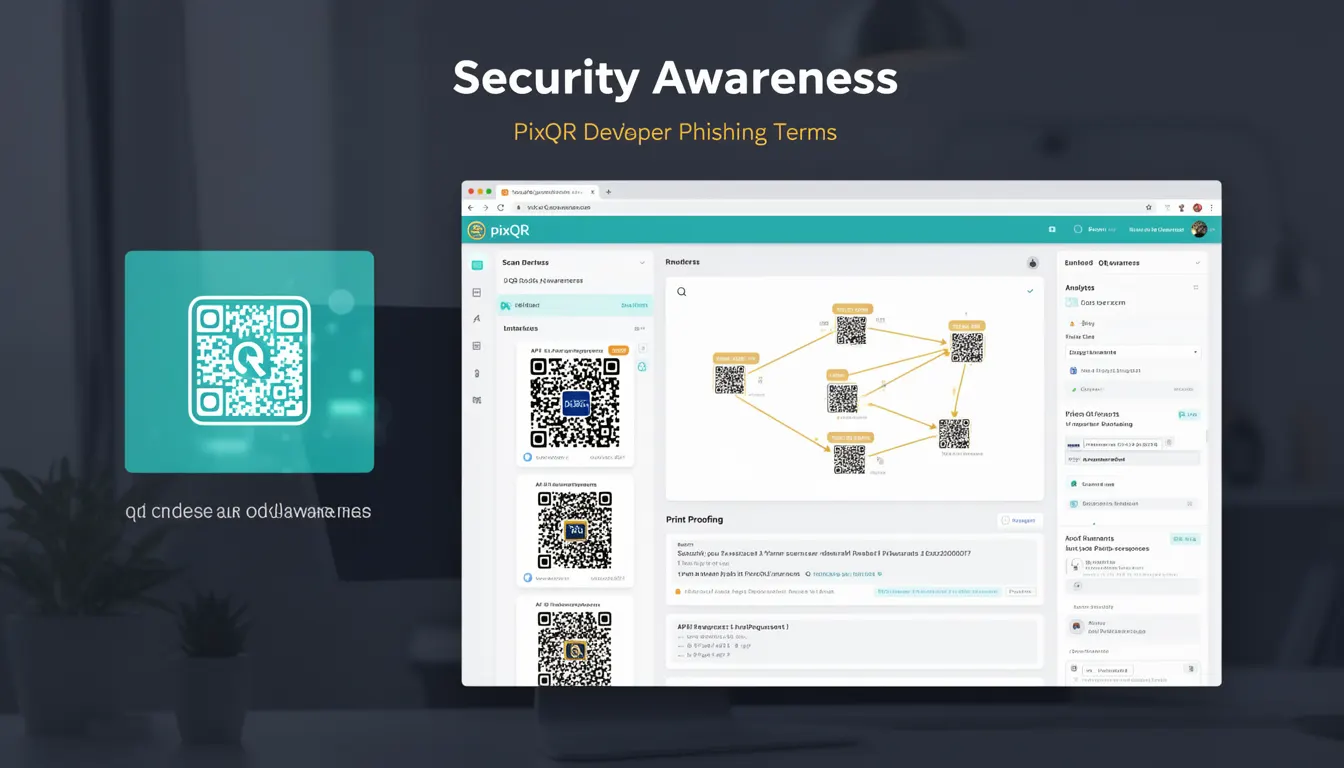Click the orange badge on first QR card

(618, 350)
